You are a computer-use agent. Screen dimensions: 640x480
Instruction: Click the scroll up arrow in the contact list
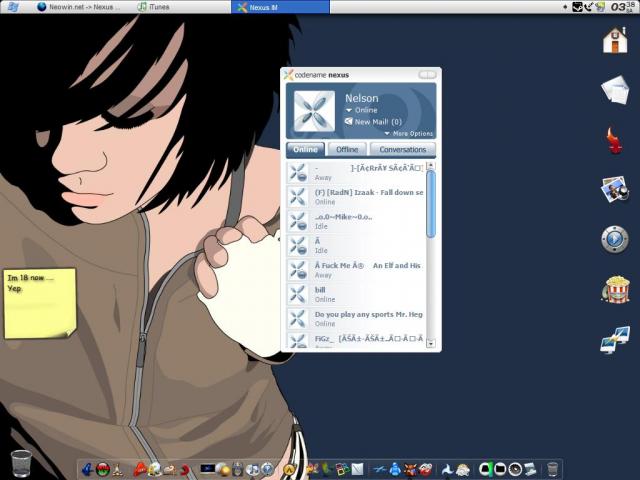point(431,166)
